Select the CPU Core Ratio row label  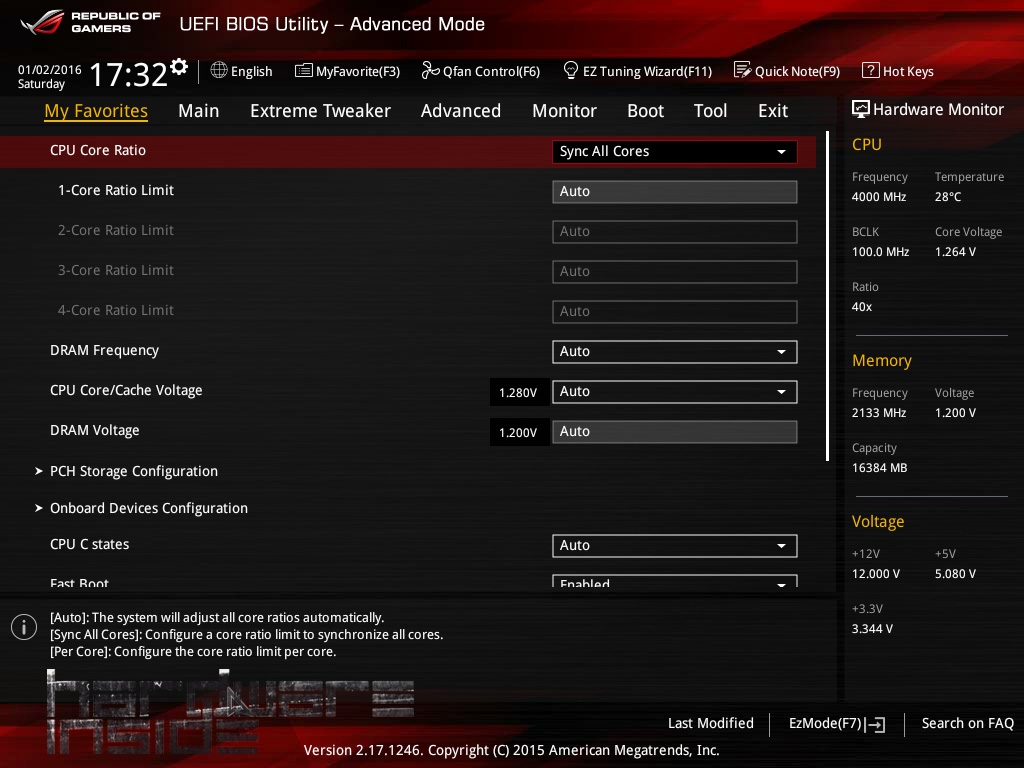(98, 150)
